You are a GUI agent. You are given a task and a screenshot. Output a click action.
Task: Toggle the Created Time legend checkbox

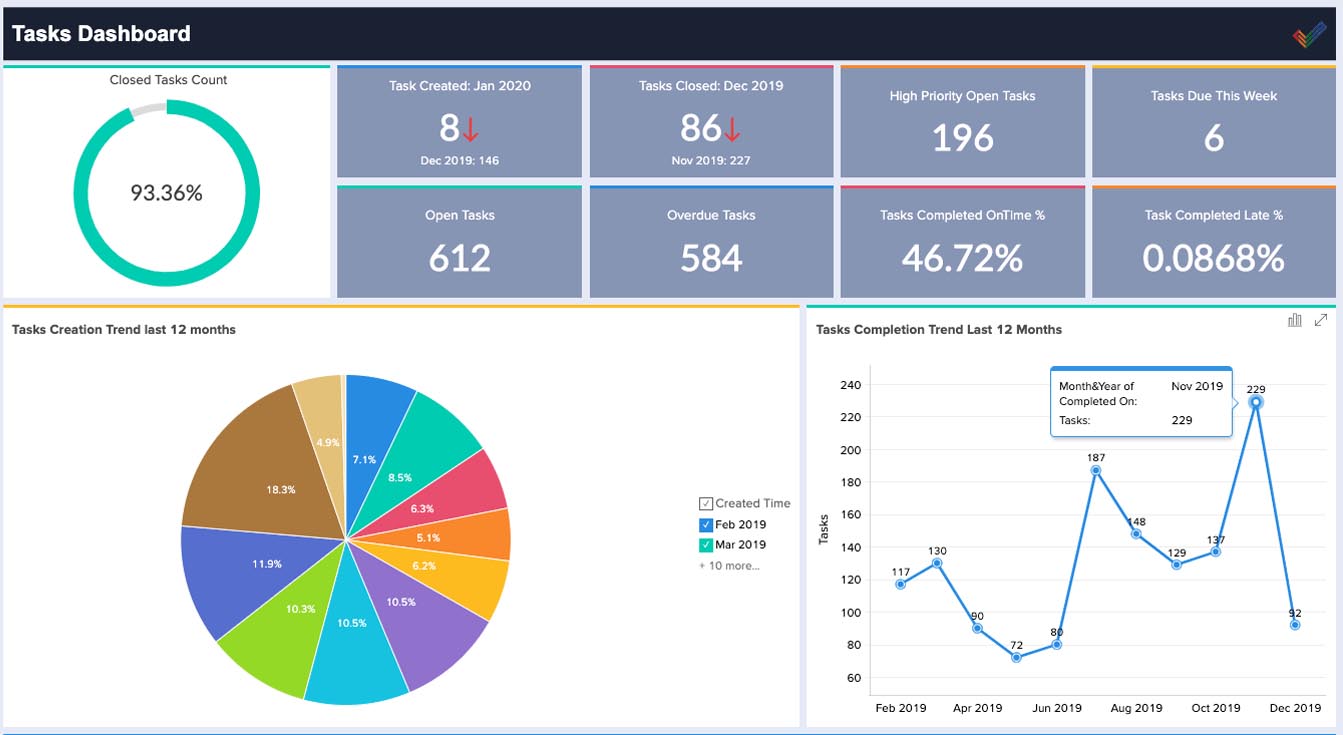pyautogui.click(x=706, y=504)
